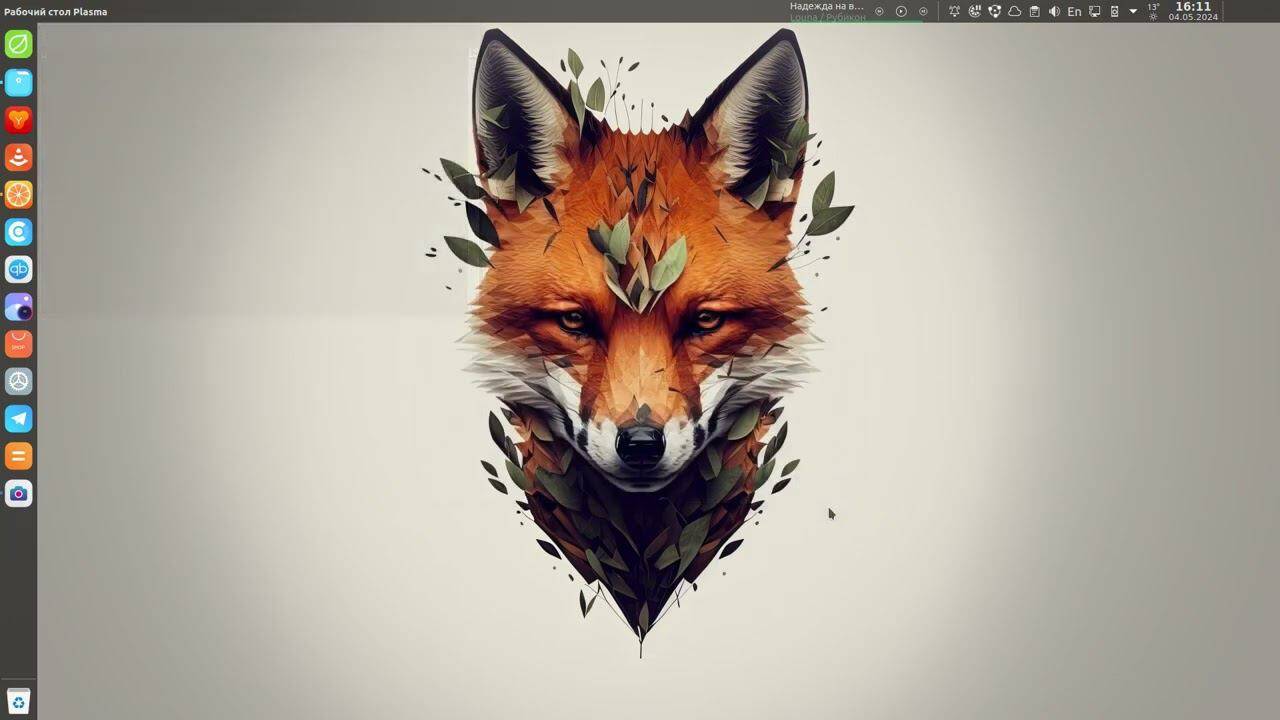Open the green leaf app in dock
Screen dimensions: 1280x720
19,44
